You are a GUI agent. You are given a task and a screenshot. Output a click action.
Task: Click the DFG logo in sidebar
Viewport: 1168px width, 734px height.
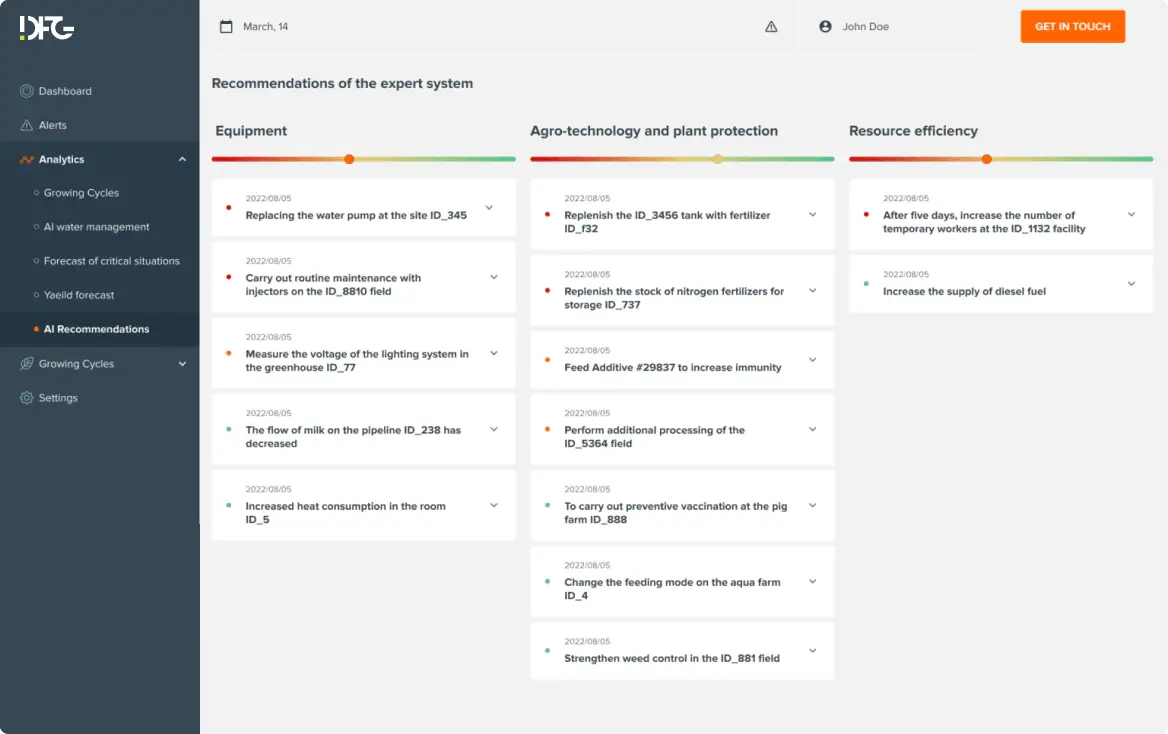coord(46,28)
